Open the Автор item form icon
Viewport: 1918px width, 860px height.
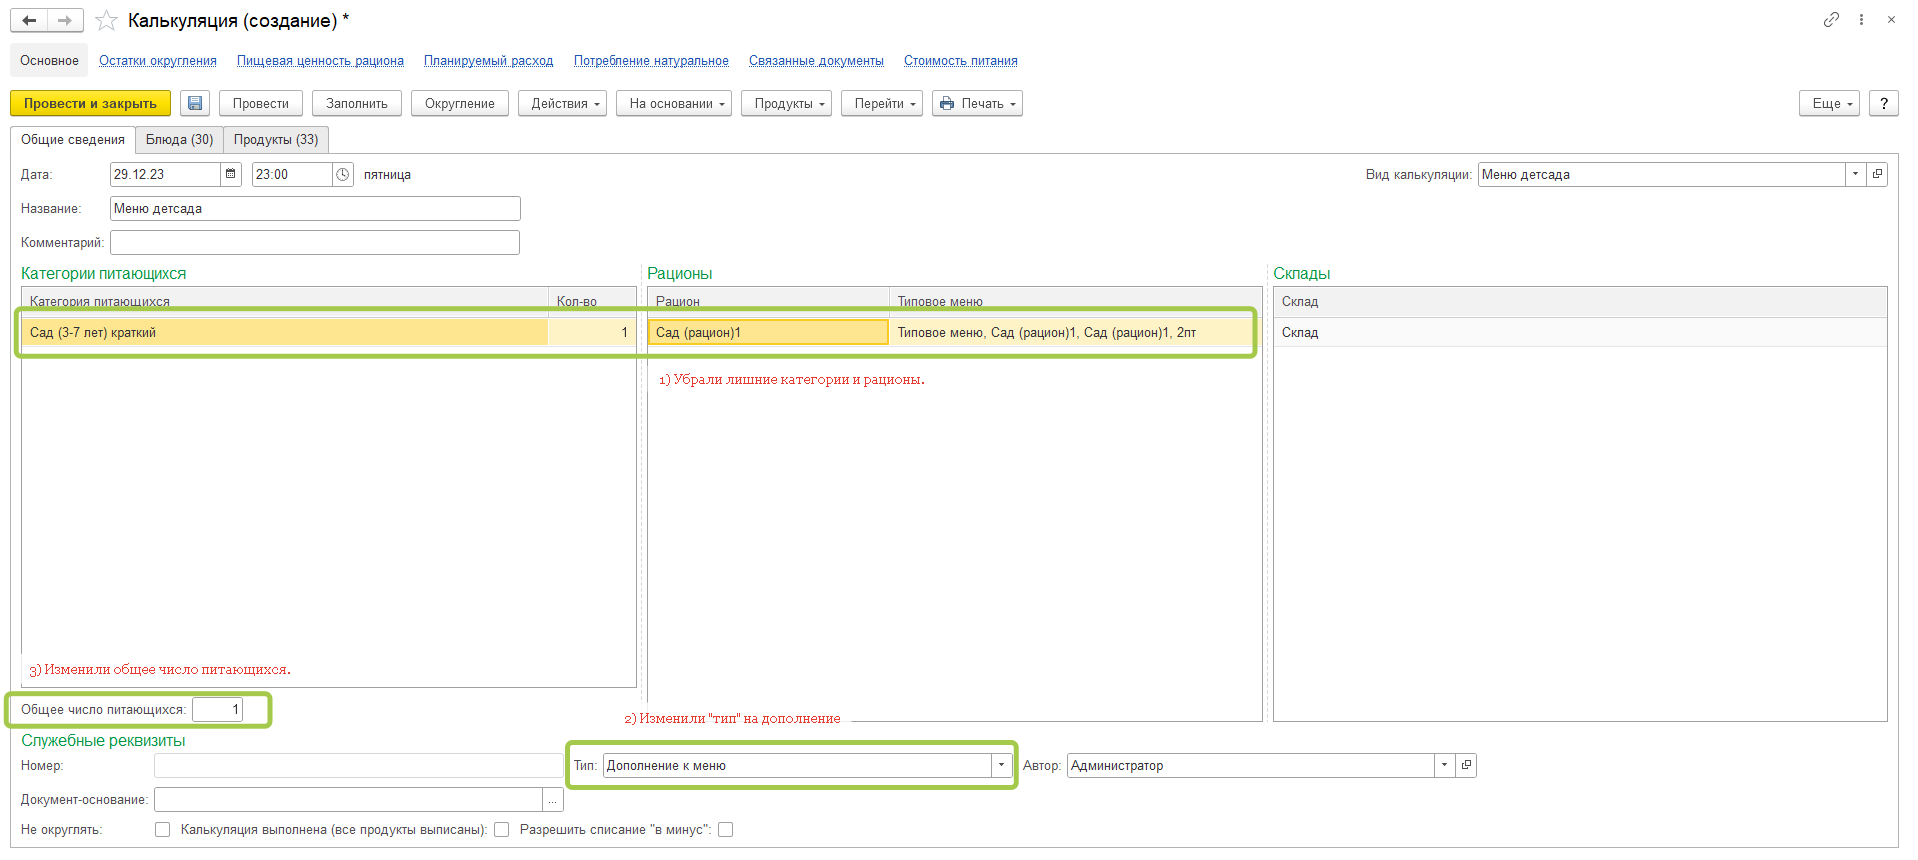click(1466, 765)
